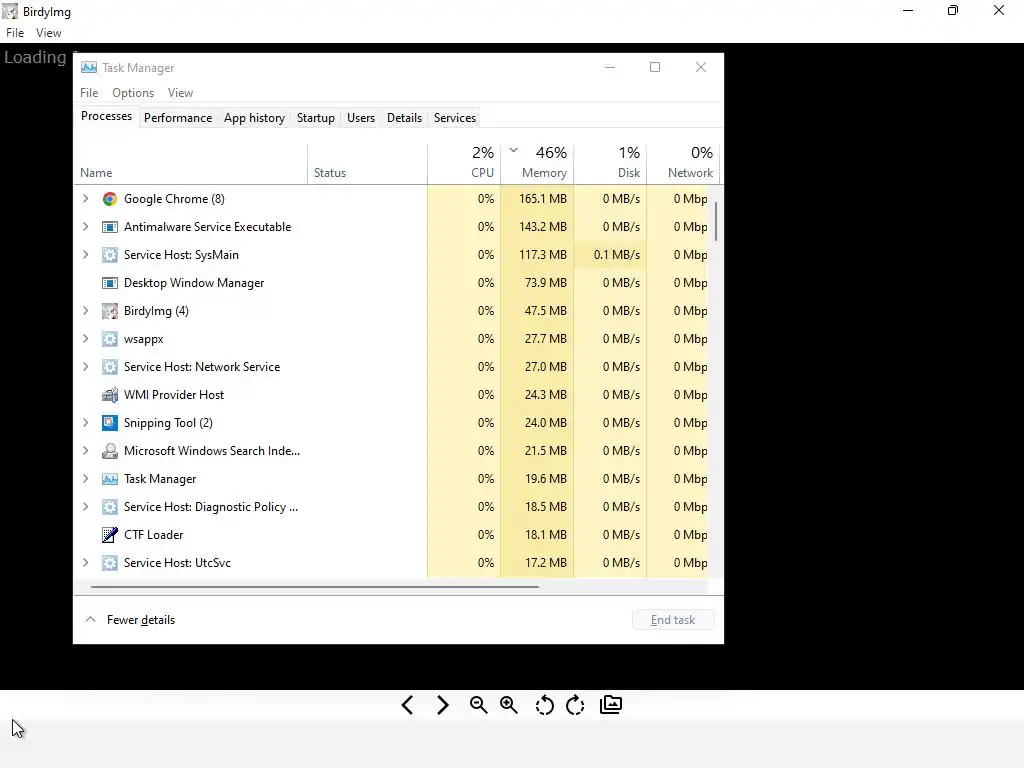Screen dimensions: 1024x768
Task: Expand the BirdyImg (4) process group
Action: pyautogui.click(x=86, y=312)
